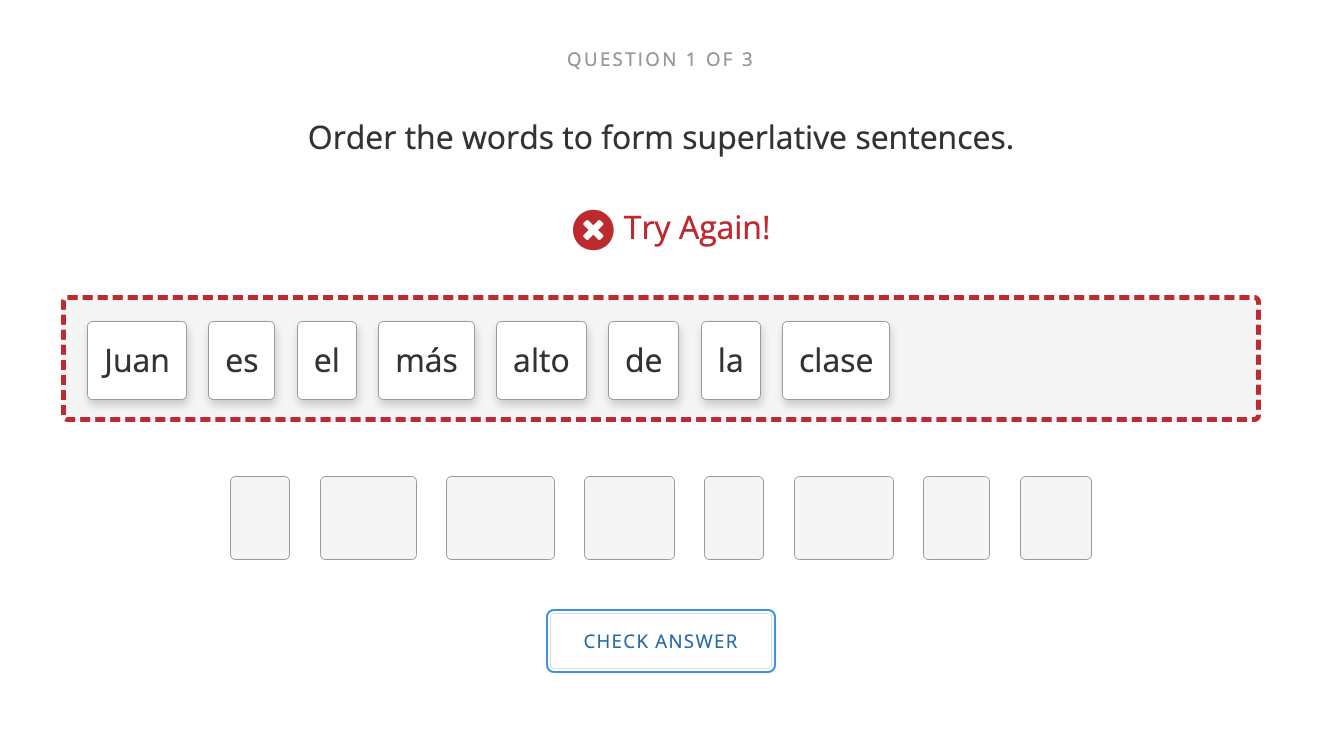Click the fifth empty answer slot
Screen dimensions: 1328x732
tap(733, 518)
